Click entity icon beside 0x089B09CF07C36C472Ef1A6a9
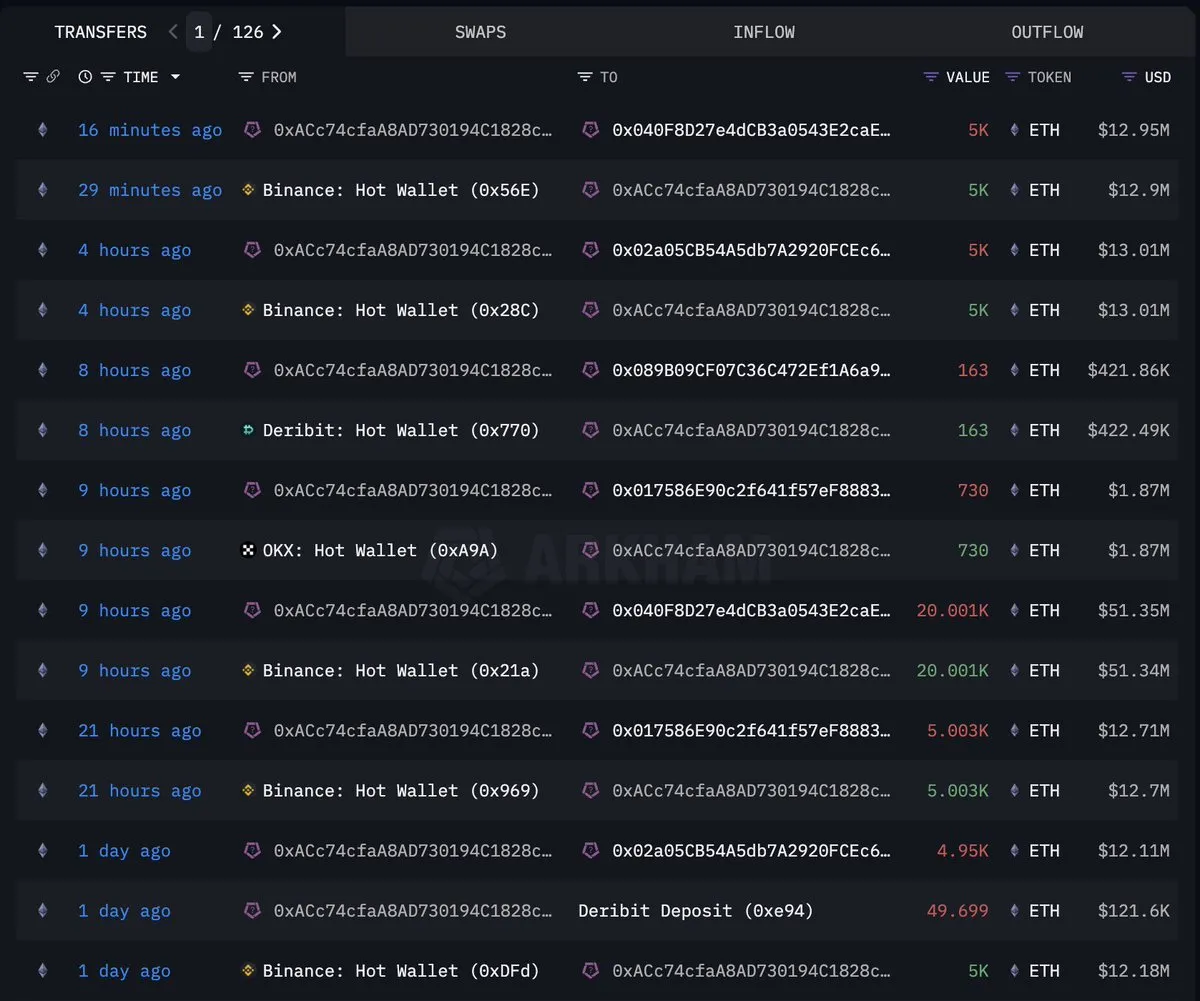This screenshot has height=1001, width=1200. 591,370
